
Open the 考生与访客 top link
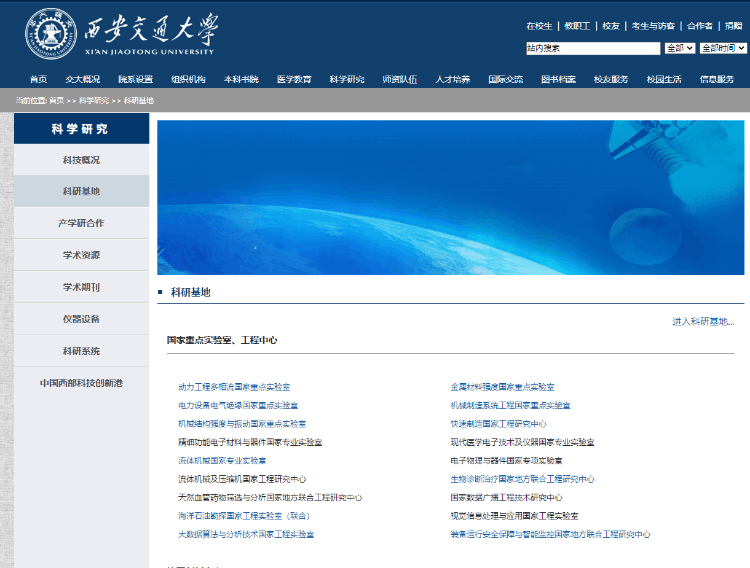click(653, 26)
